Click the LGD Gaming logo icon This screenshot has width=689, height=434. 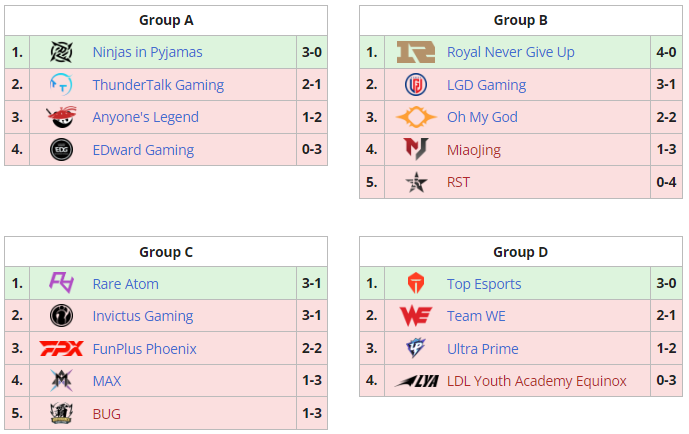tap(416, 85)
